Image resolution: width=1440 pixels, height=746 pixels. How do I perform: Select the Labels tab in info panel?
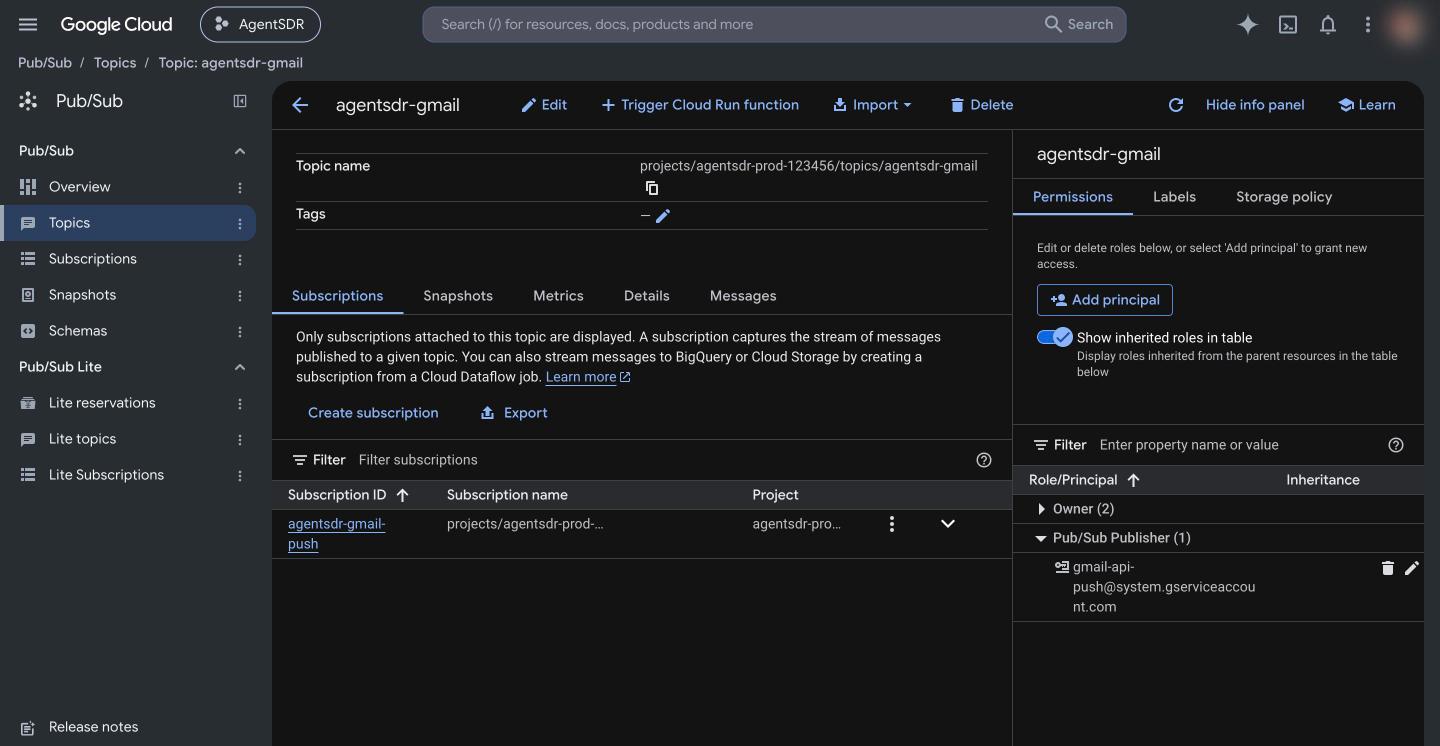tap(1174, 197)
